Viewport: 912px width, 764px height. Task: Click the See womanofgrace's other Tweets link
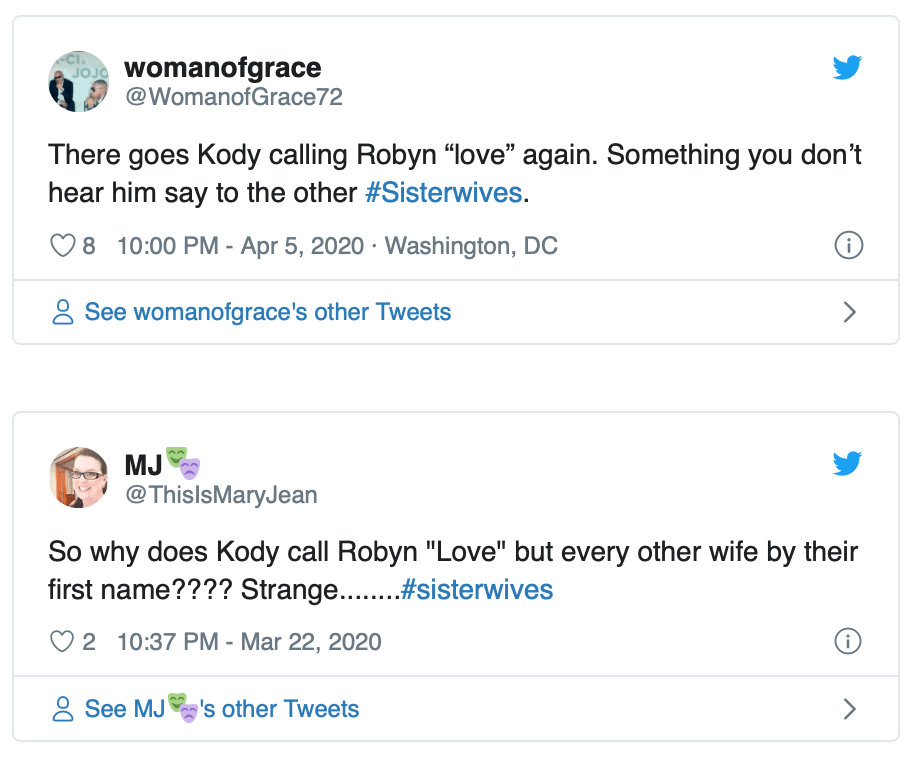pyautogui.click(x=267, y=312)
